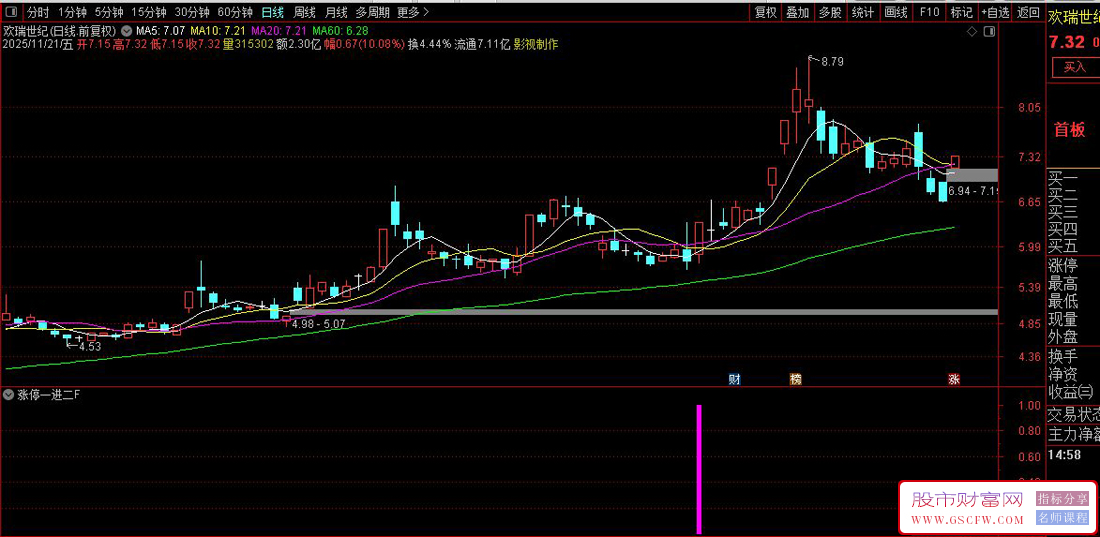Click the diamond icon above the chart
This screenshot has width=1100, height=537.
tap(972, 33)
